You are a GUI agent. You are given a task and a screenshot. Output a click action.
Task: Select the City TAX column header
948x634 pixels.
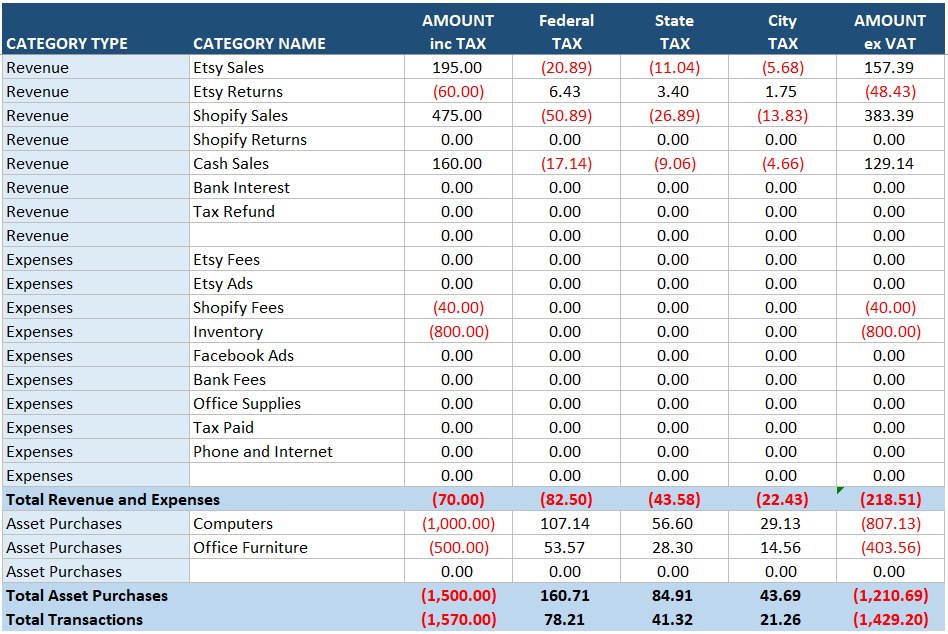(782, 31)
